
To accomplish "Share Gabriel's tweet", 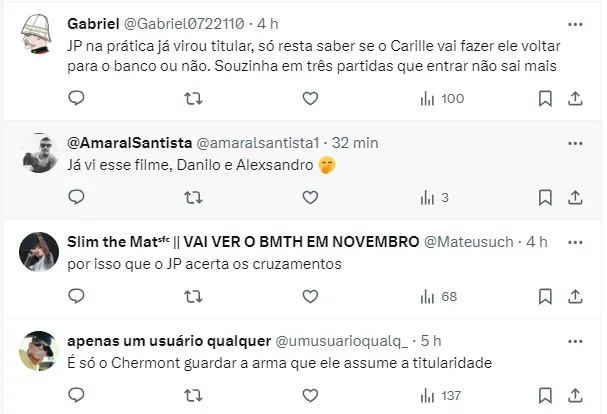I will [575, 98].
